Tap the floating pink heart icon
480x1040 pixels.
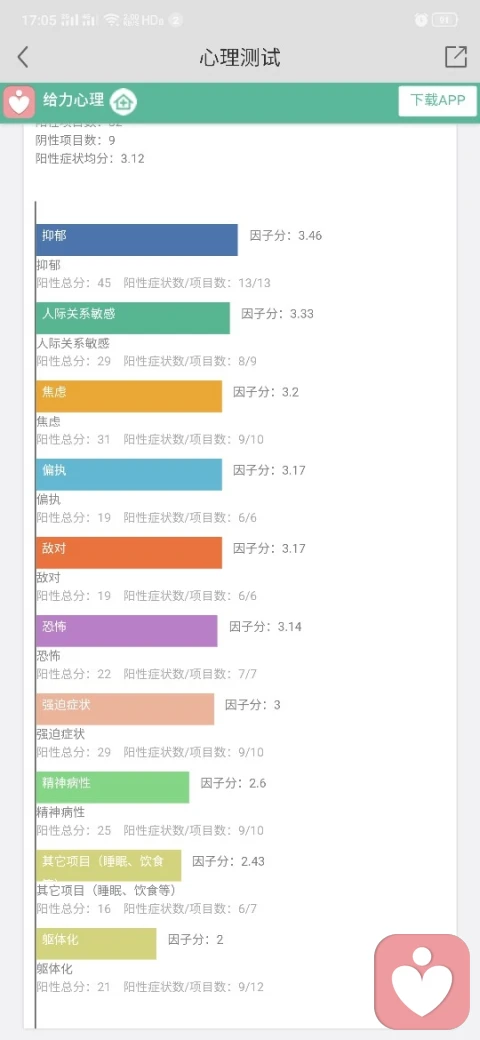(x=422, y=981)
